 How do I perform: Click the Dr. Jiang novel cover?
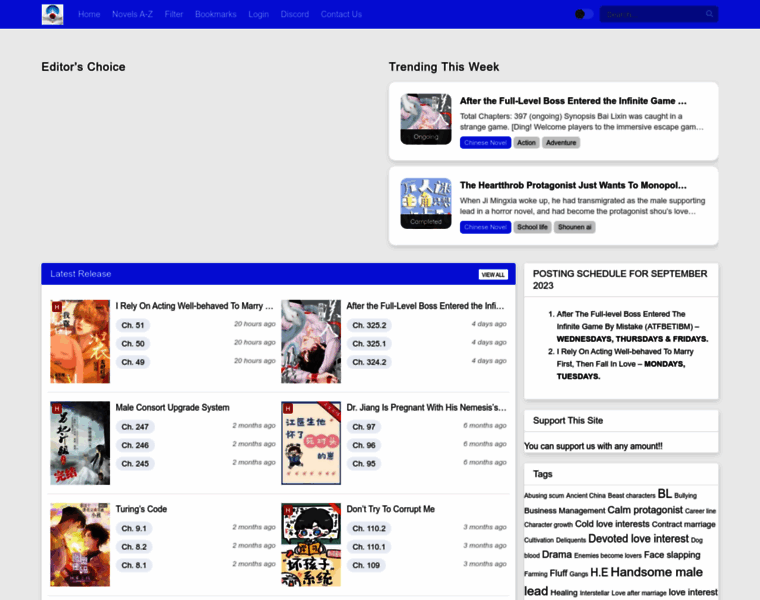click(311, 443)
